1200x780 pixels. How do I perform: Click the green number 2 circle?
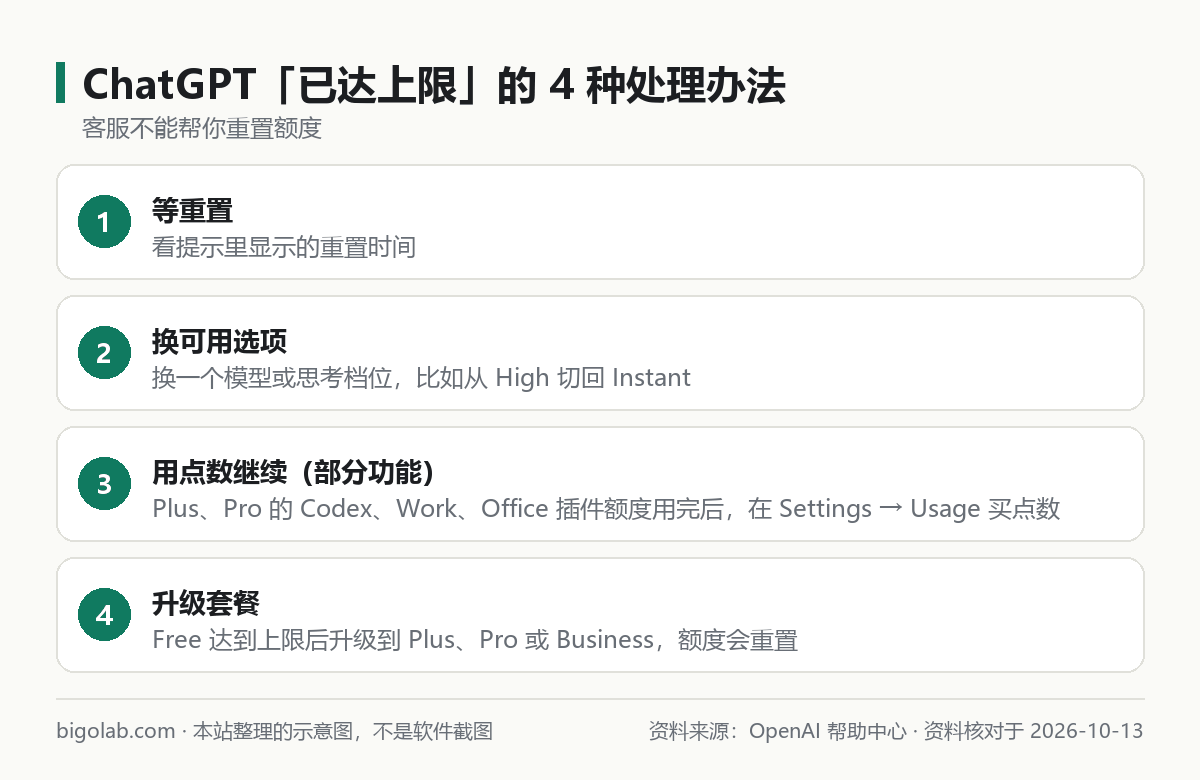pos(104,353)
